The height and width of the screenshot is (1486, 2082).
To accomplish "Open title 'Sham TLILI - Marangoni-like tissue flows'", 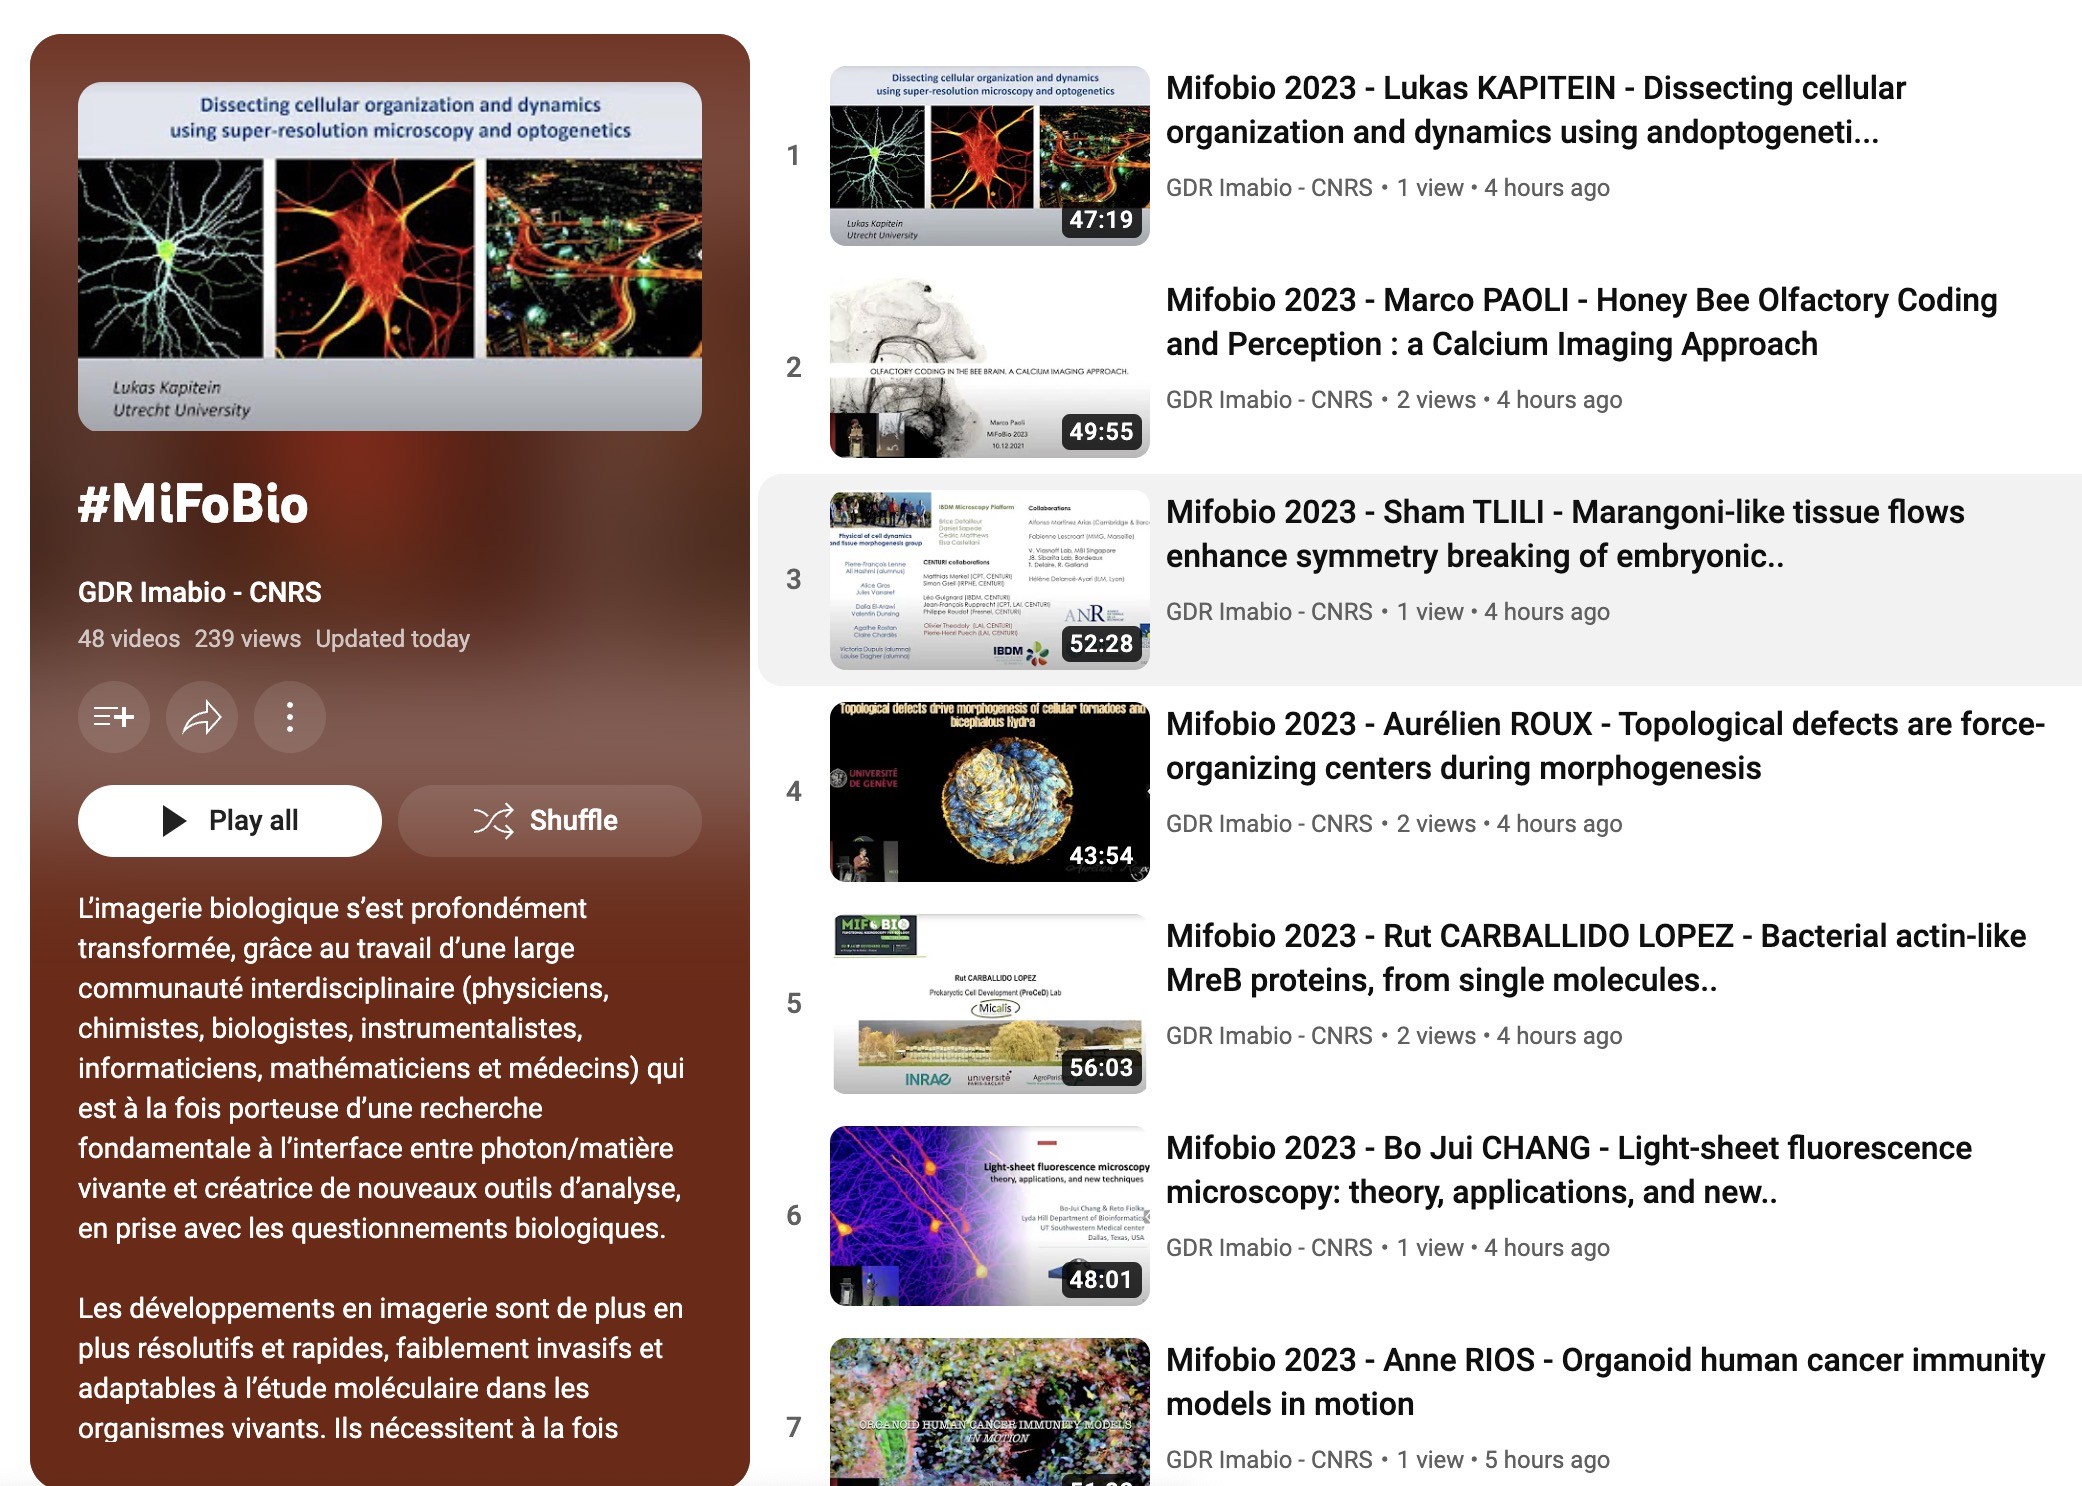I will (x=1565, y=534).
